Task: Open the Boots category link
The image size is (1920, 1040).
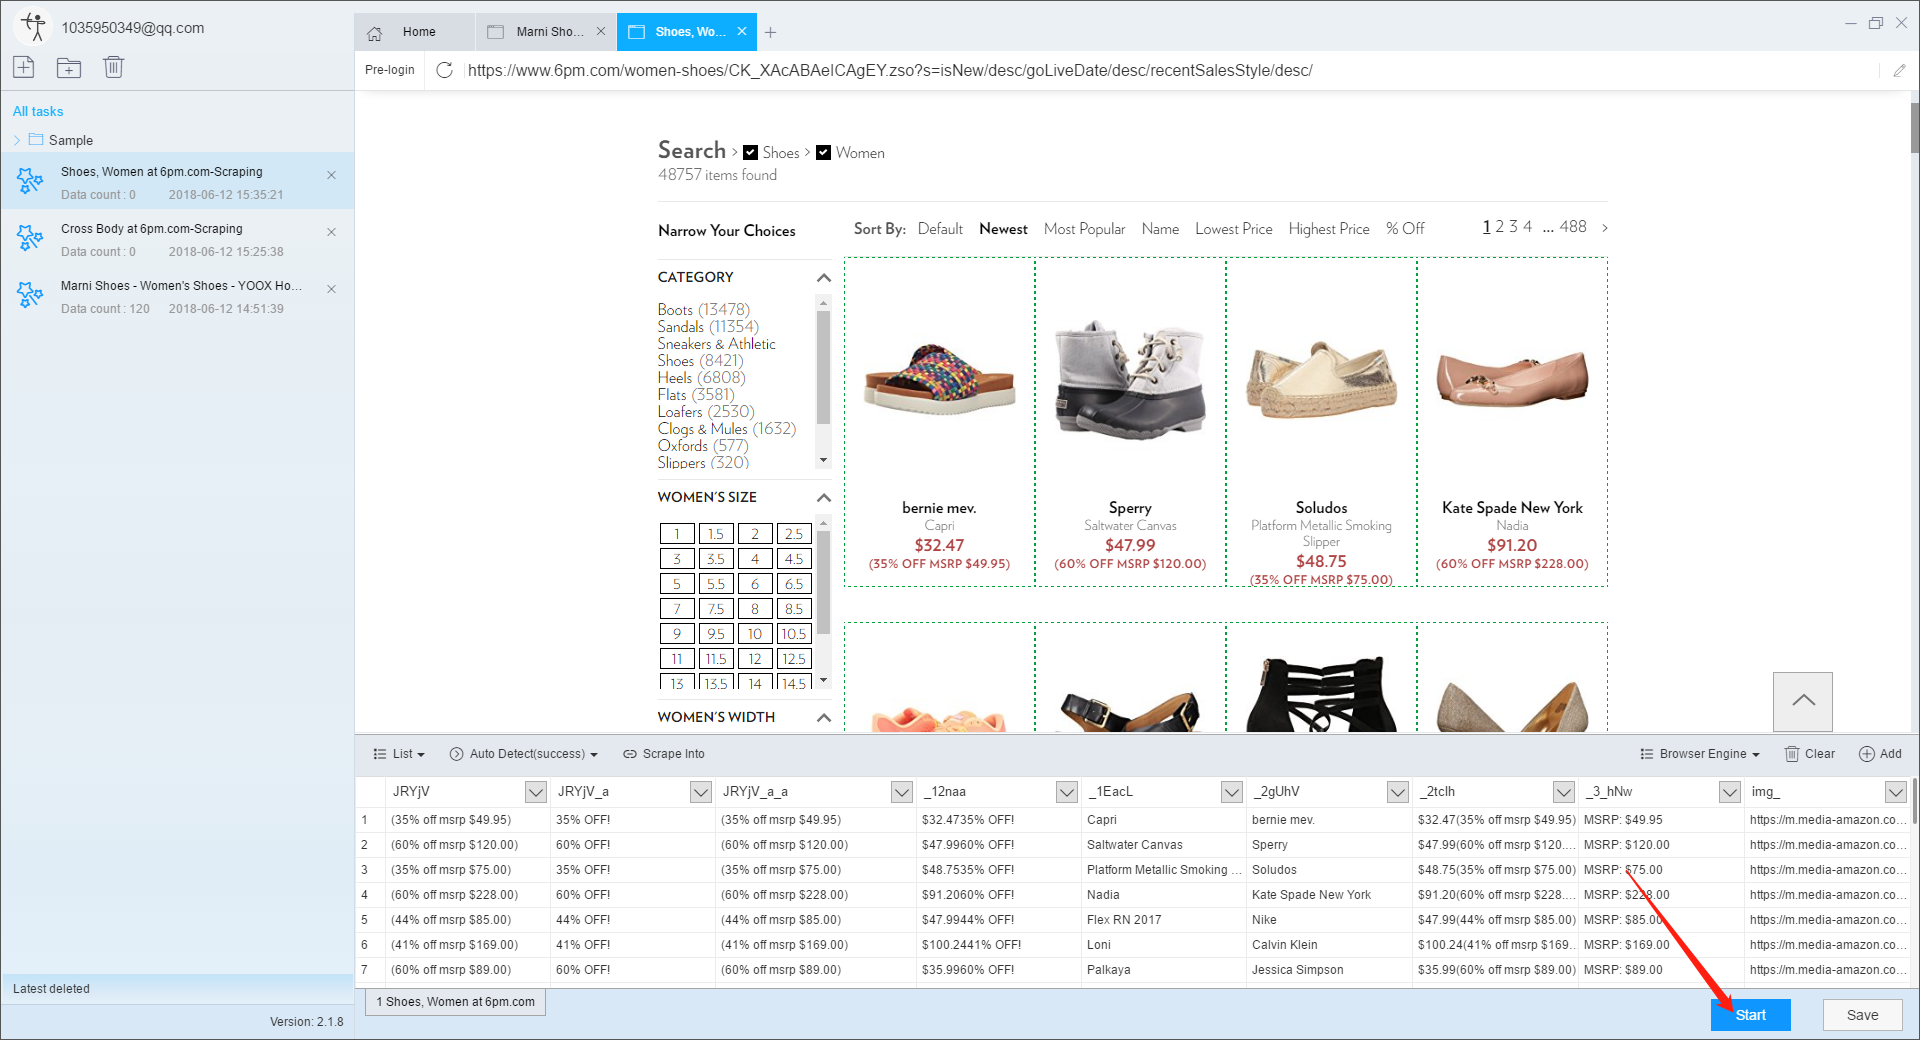Action: (x=703, y=310)
